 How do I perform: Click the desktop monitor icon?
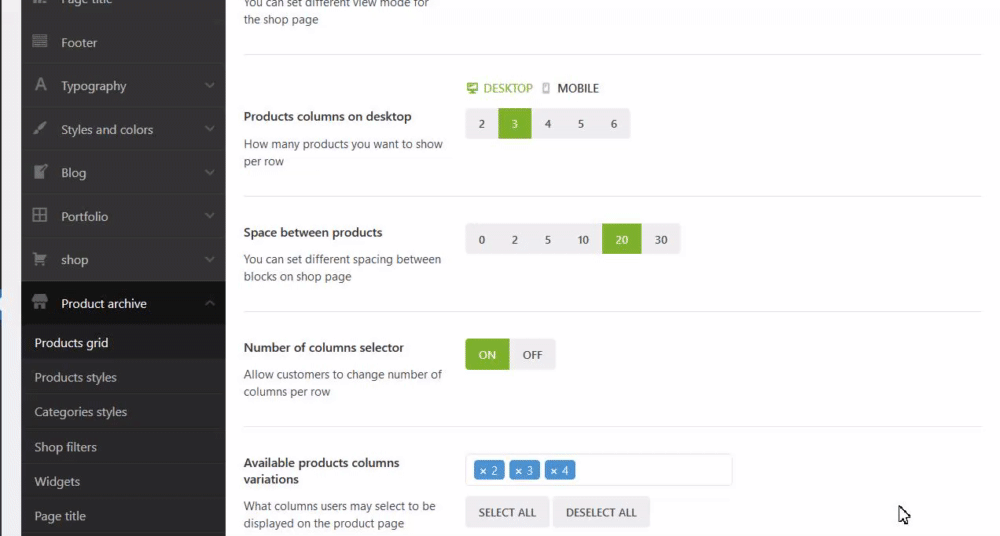coord(473,88)
